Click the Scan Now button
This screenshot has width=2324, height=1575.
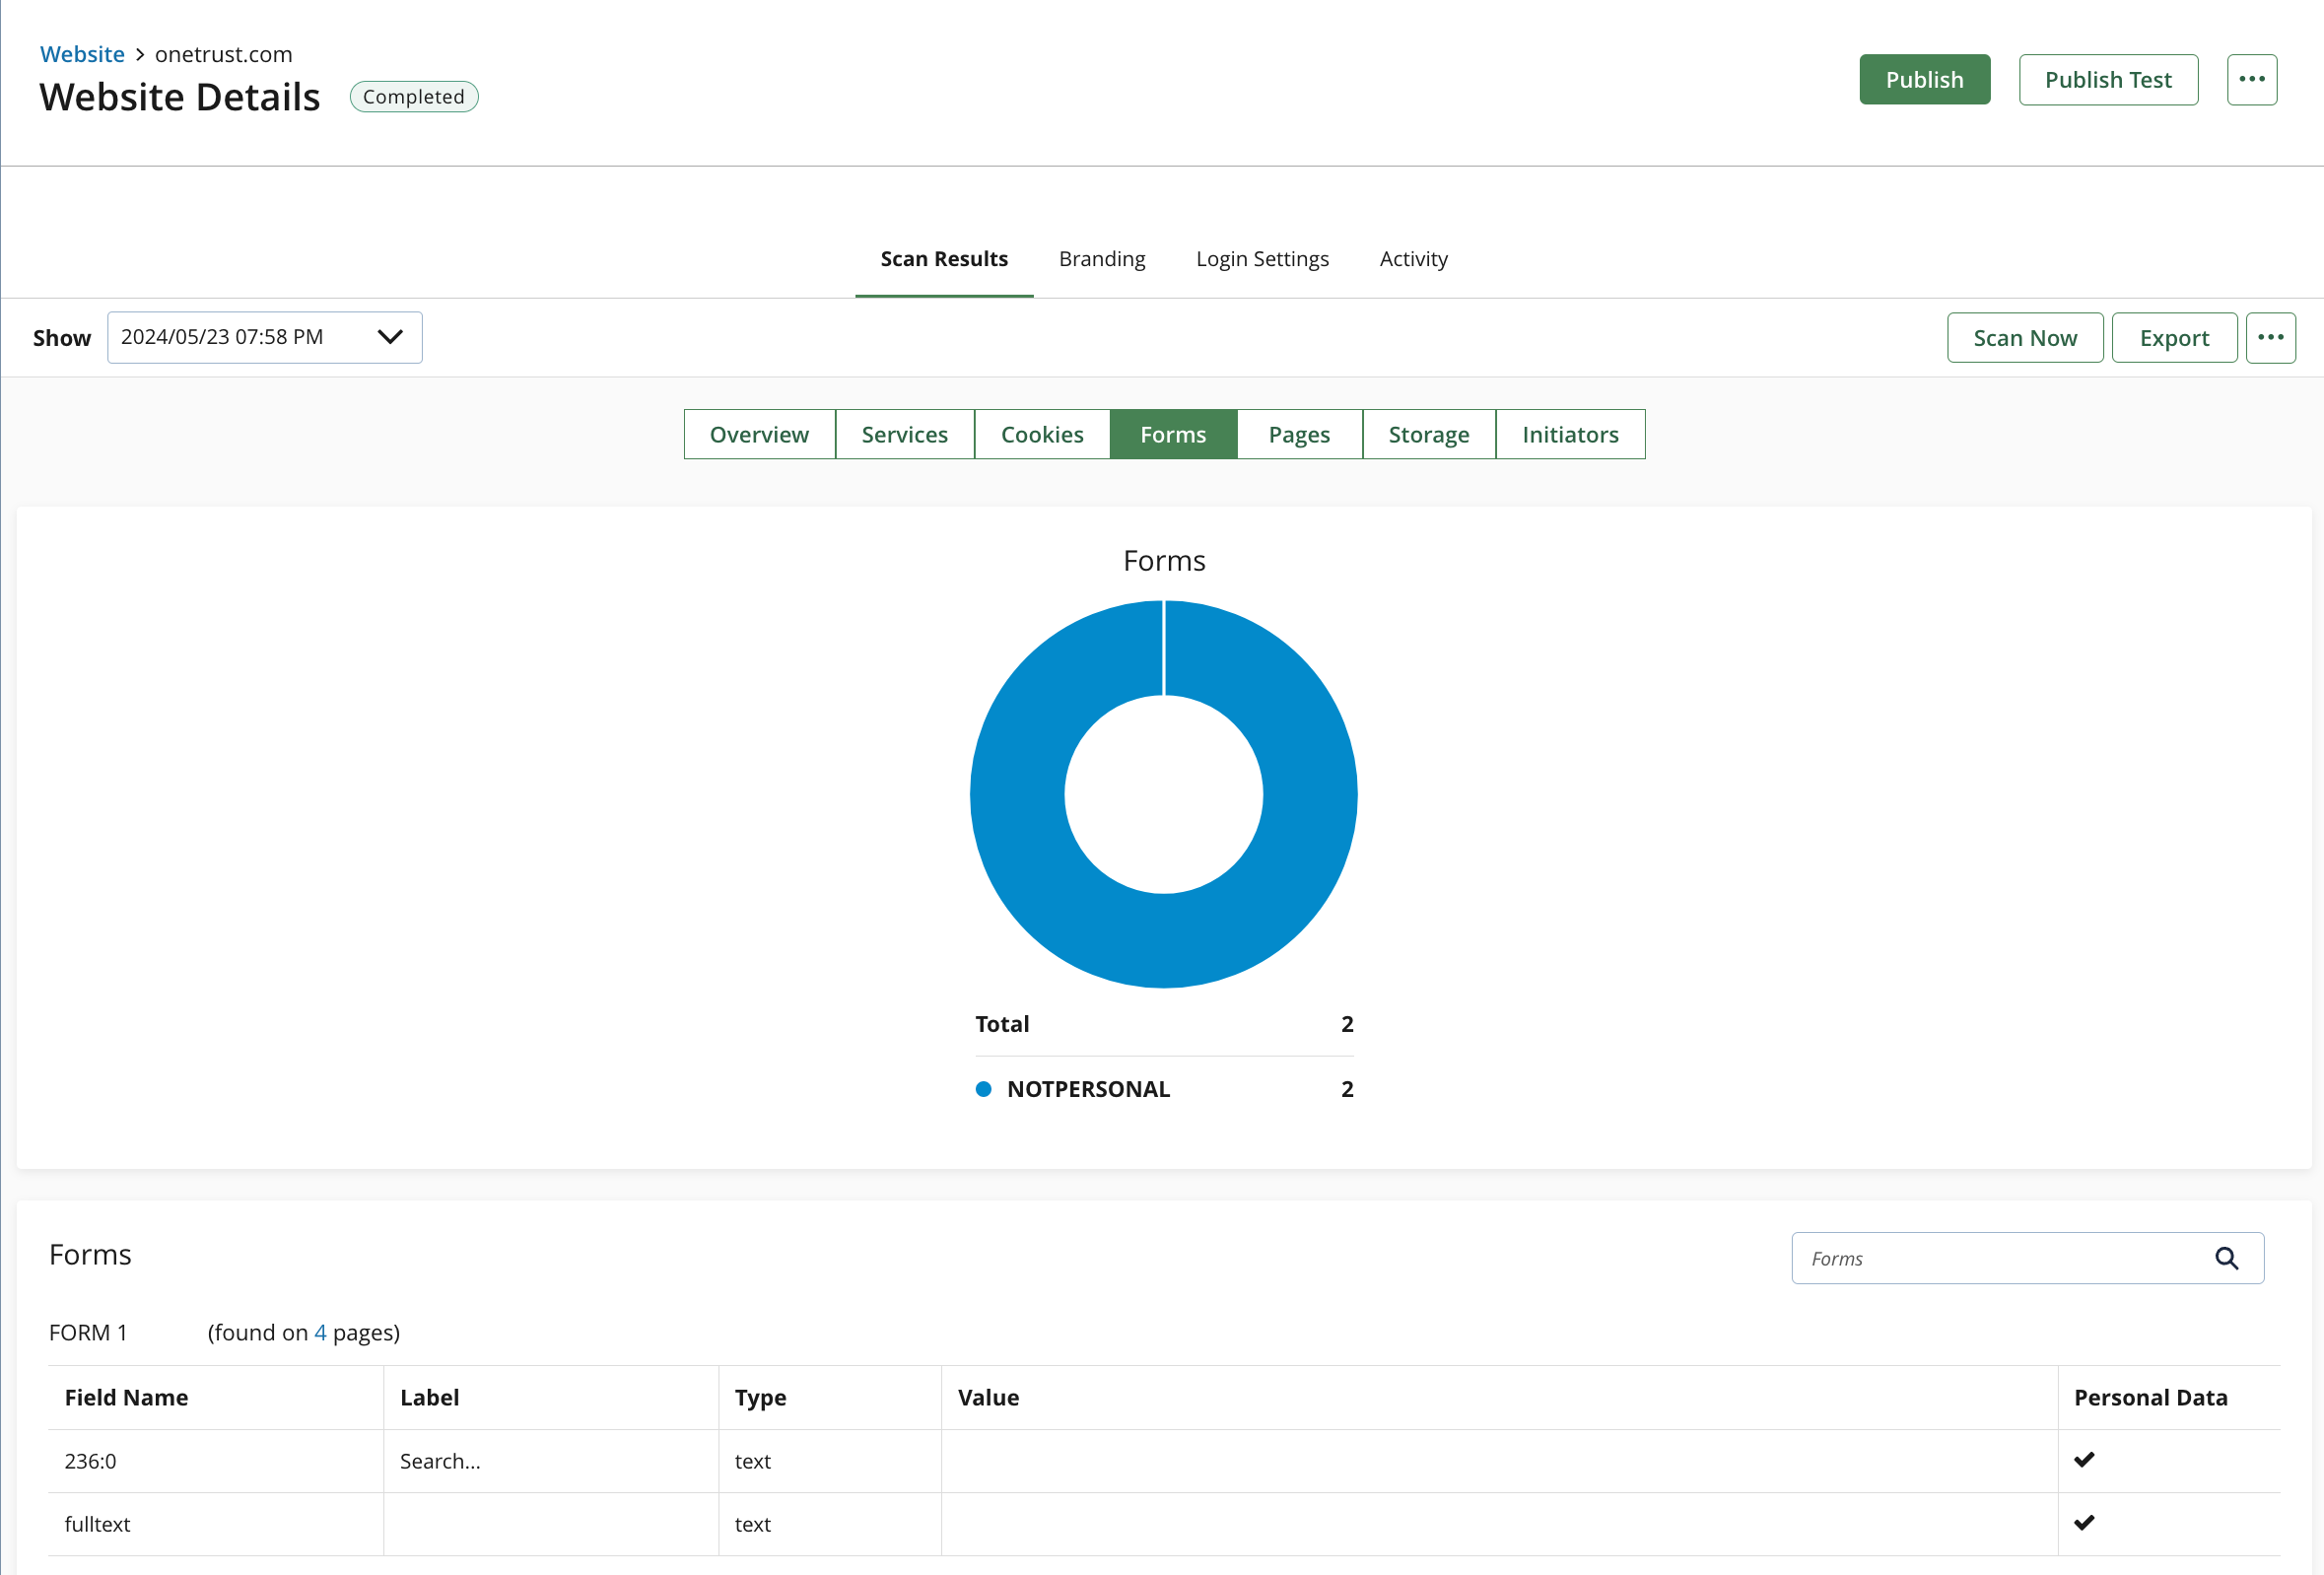click(2024, 338)
